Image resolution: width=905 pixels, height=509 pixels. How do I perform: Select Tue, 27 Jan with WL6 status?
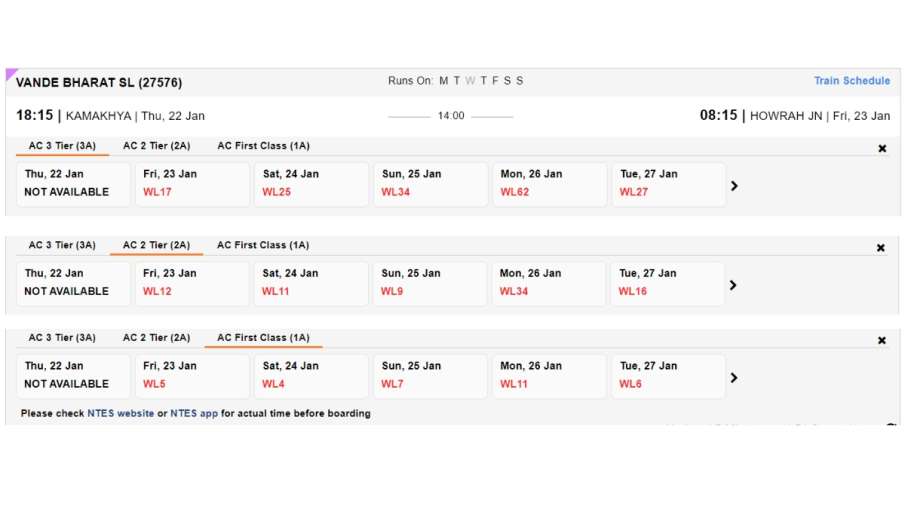pos(668,375)
